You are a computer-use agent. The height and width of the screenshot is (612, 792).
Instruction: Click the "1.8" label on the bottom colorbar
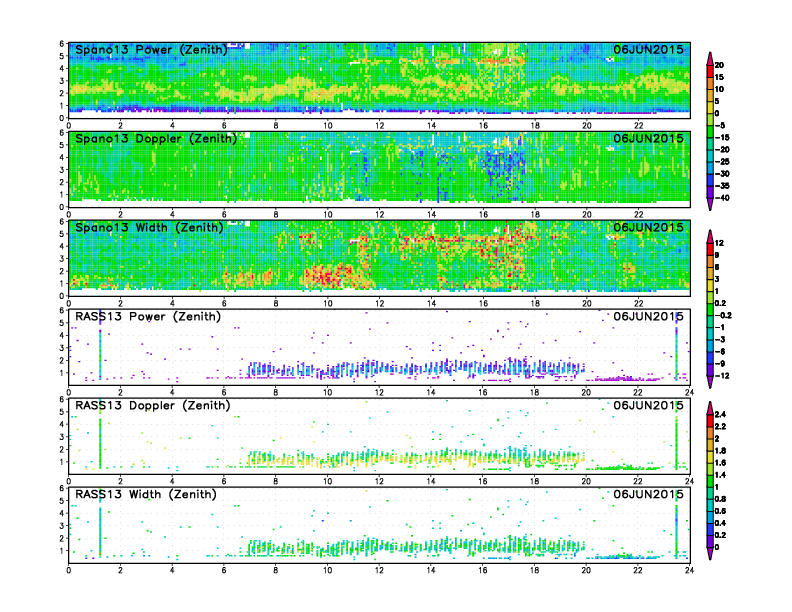click(720, 451)
